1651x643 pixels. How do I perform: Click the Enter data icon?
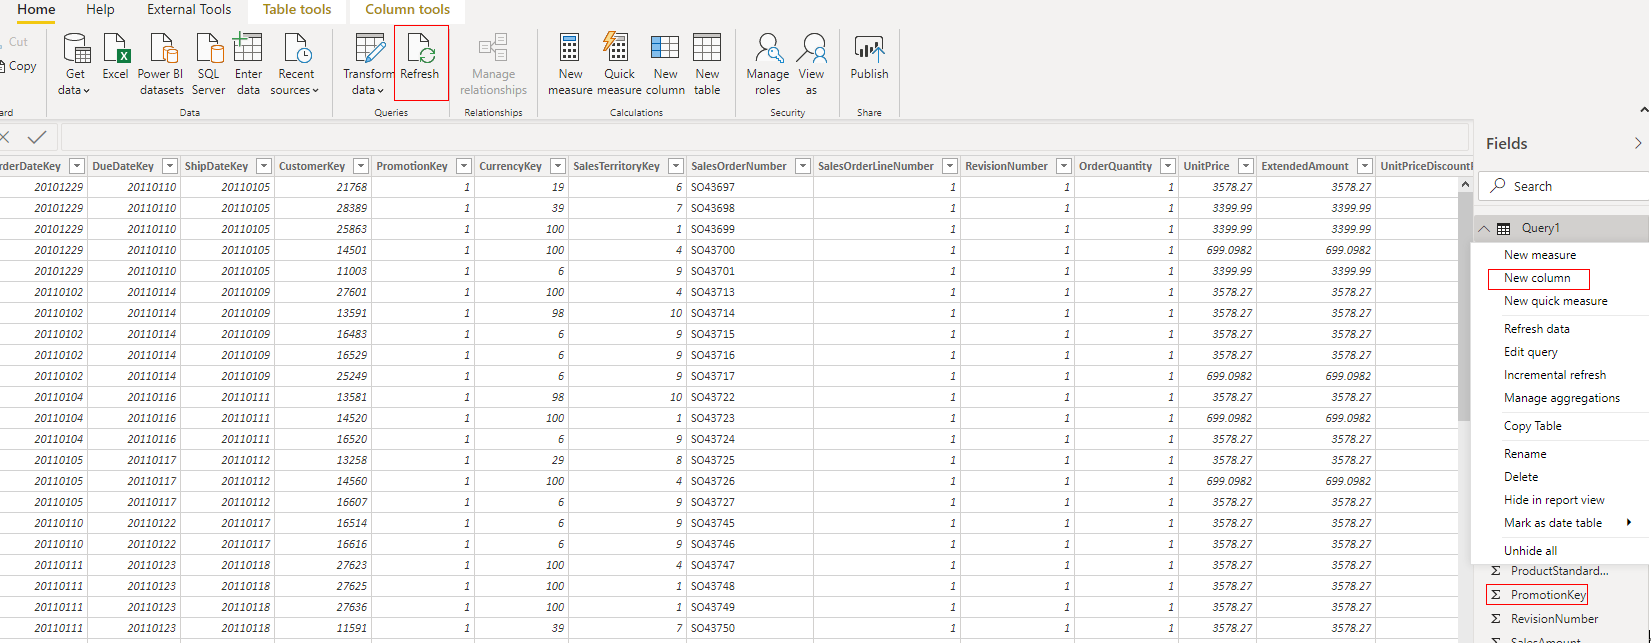point(248,48)
